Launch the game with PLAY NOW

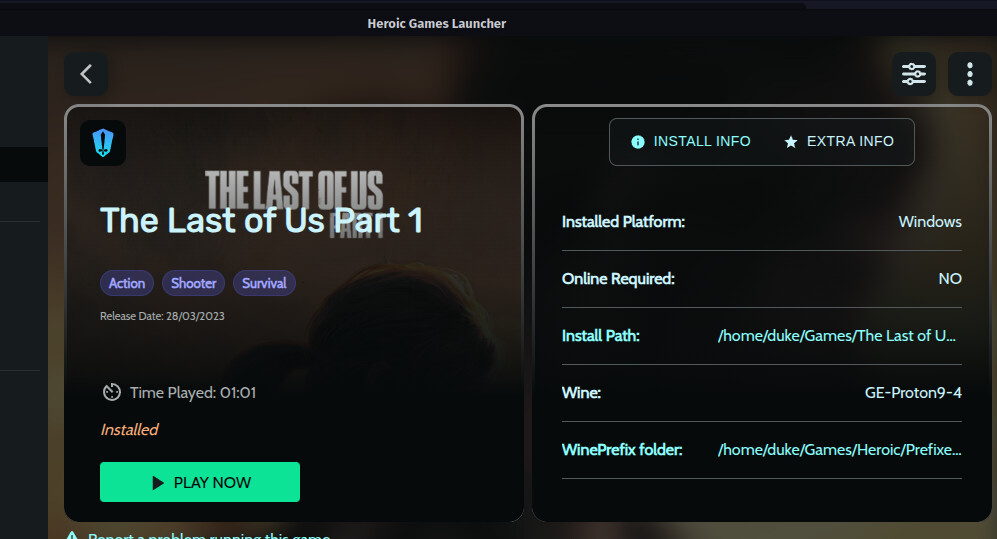click(x=200, y=482)
